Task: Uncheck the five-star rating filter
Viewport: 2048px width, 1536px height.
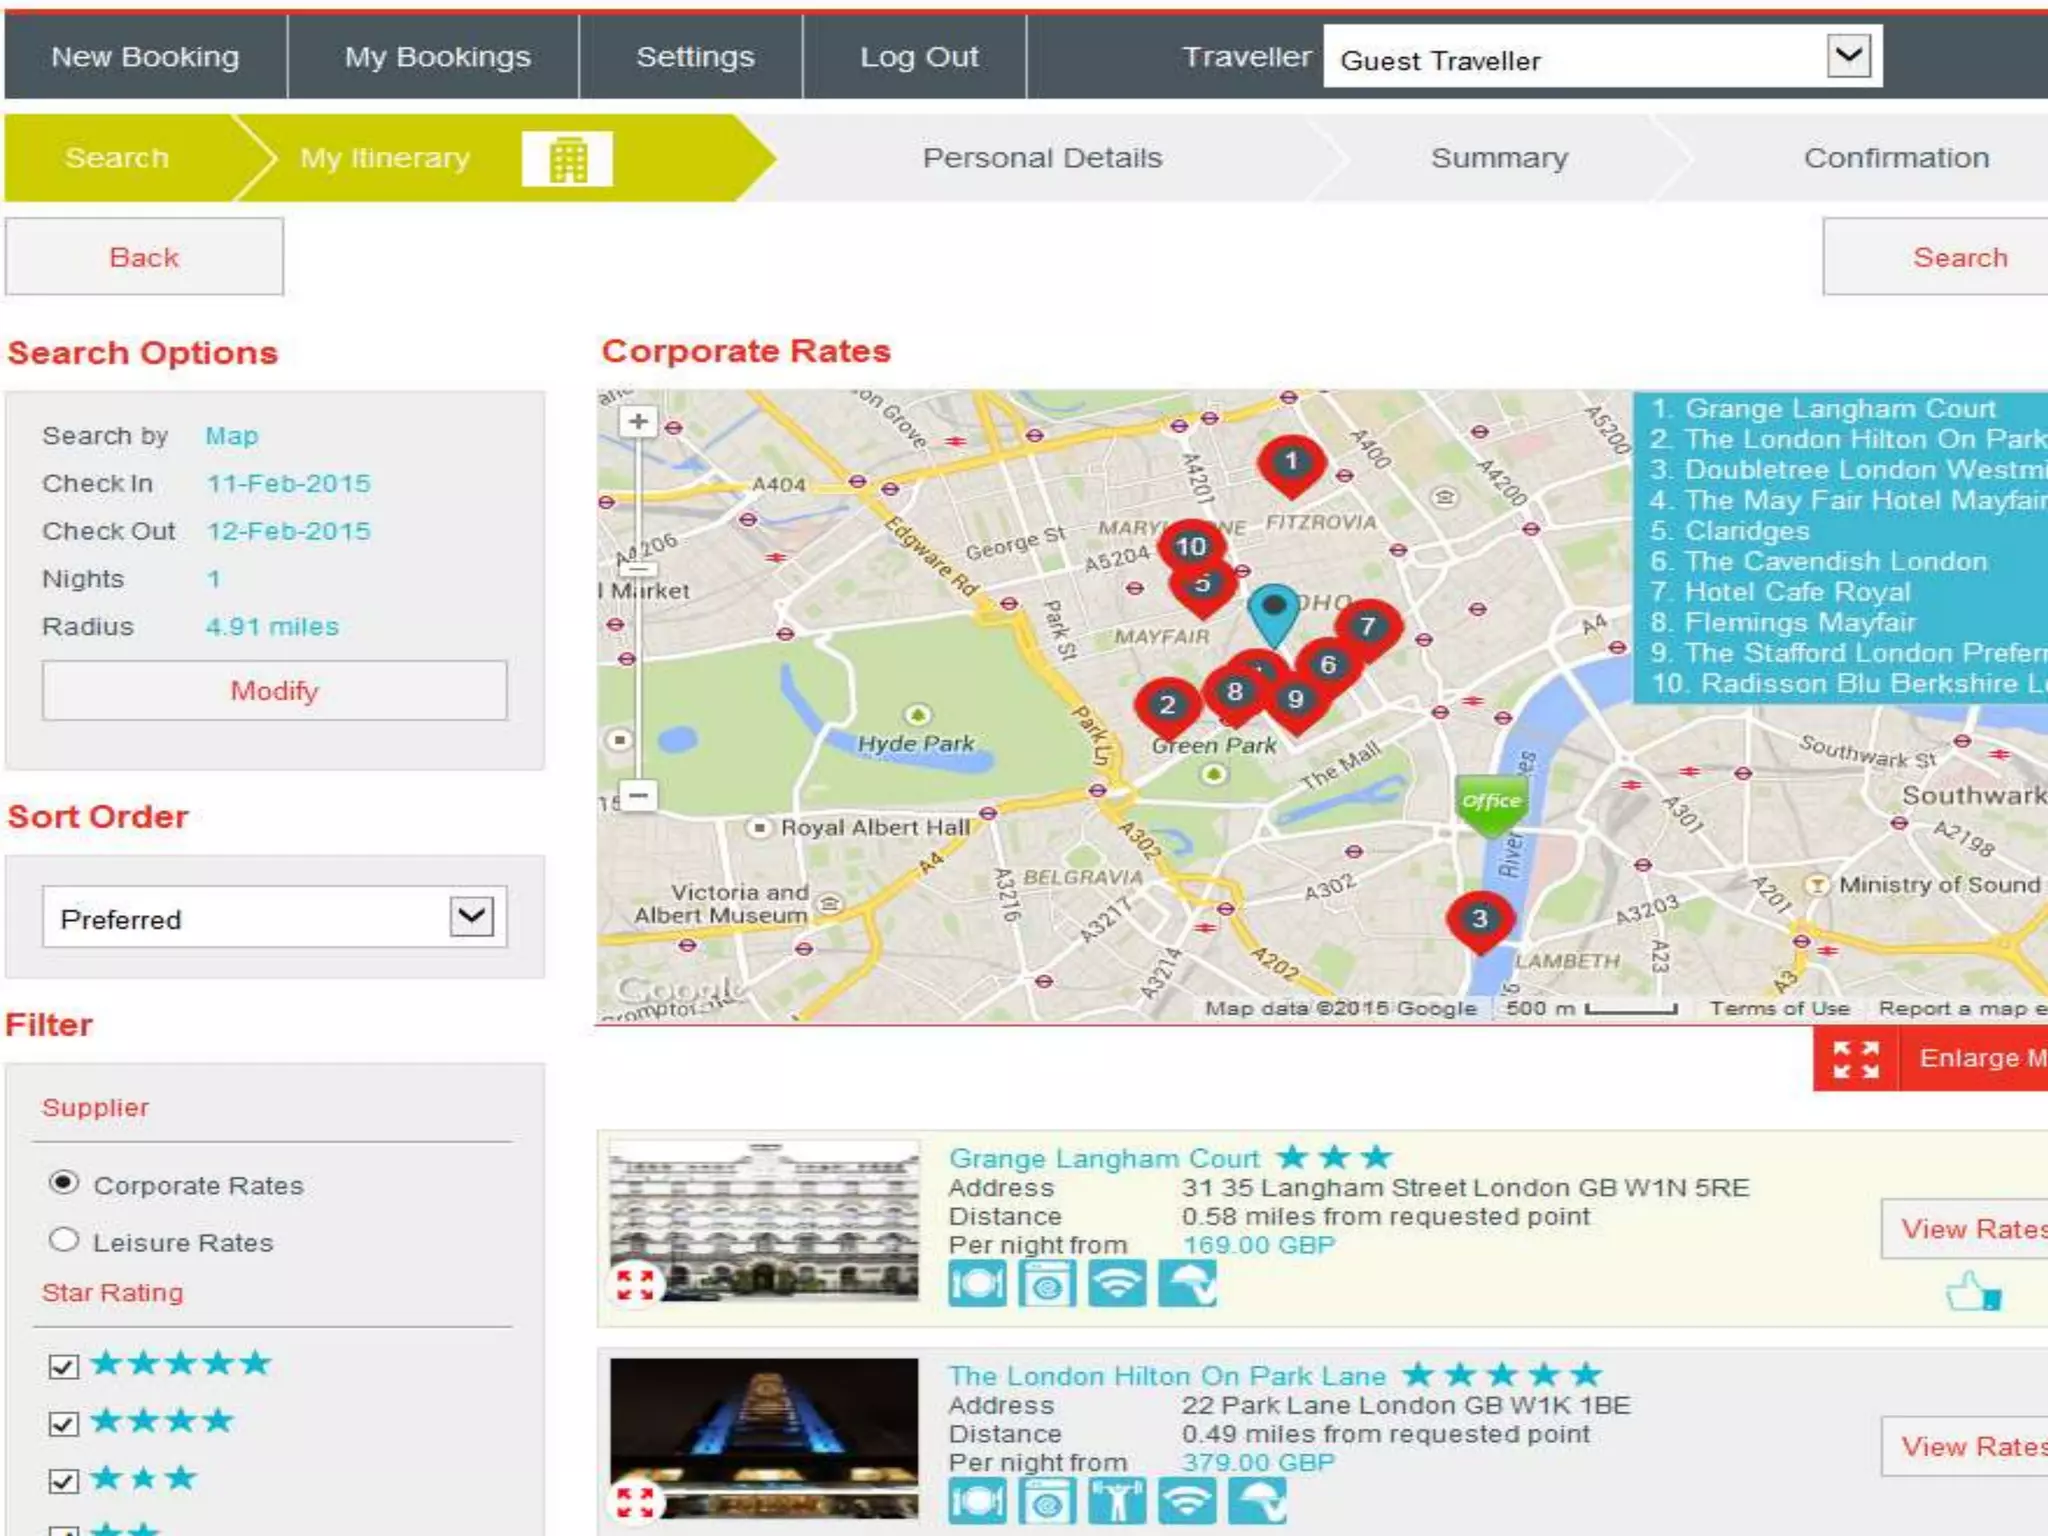Action: [63, 1366]
